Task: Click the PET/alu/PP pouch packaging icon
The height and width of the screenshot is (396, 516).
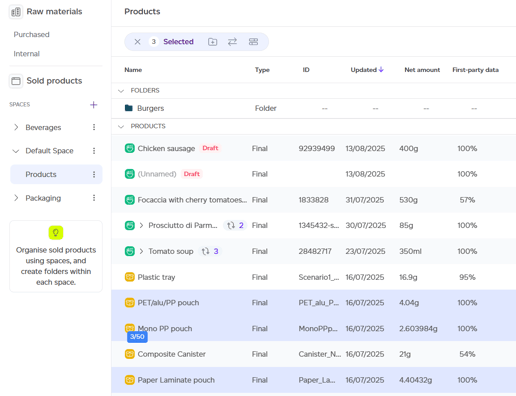Action: click(130, 303)
